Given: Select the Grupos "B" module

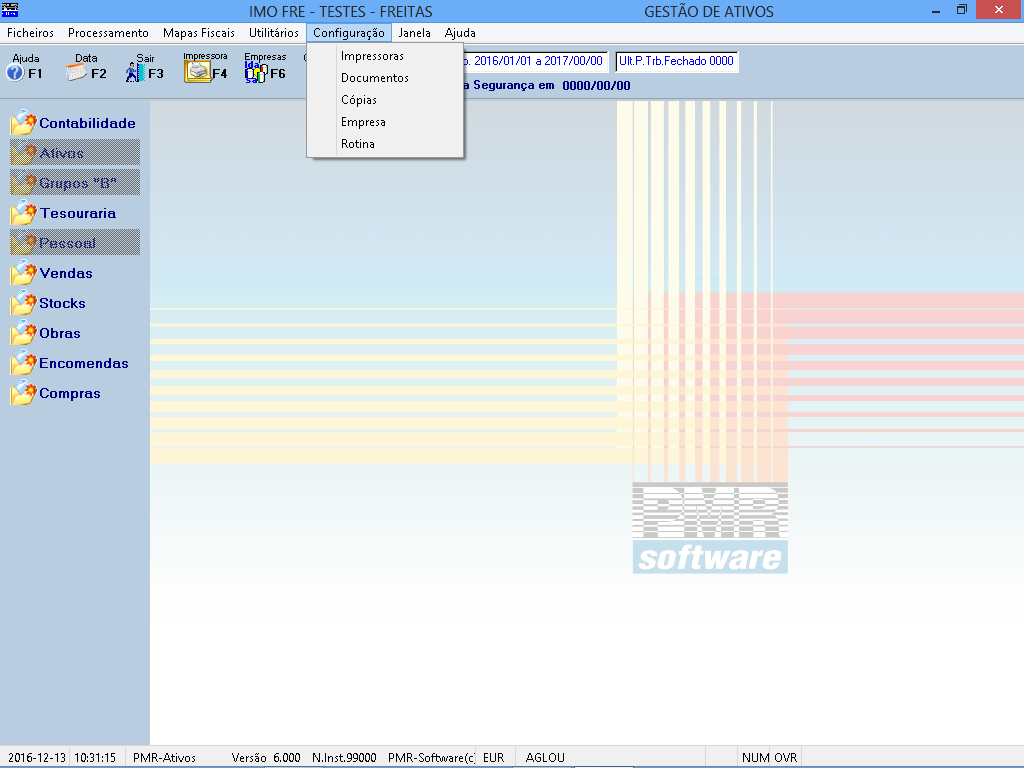Looking at the screenshot, I should point(75,183).
